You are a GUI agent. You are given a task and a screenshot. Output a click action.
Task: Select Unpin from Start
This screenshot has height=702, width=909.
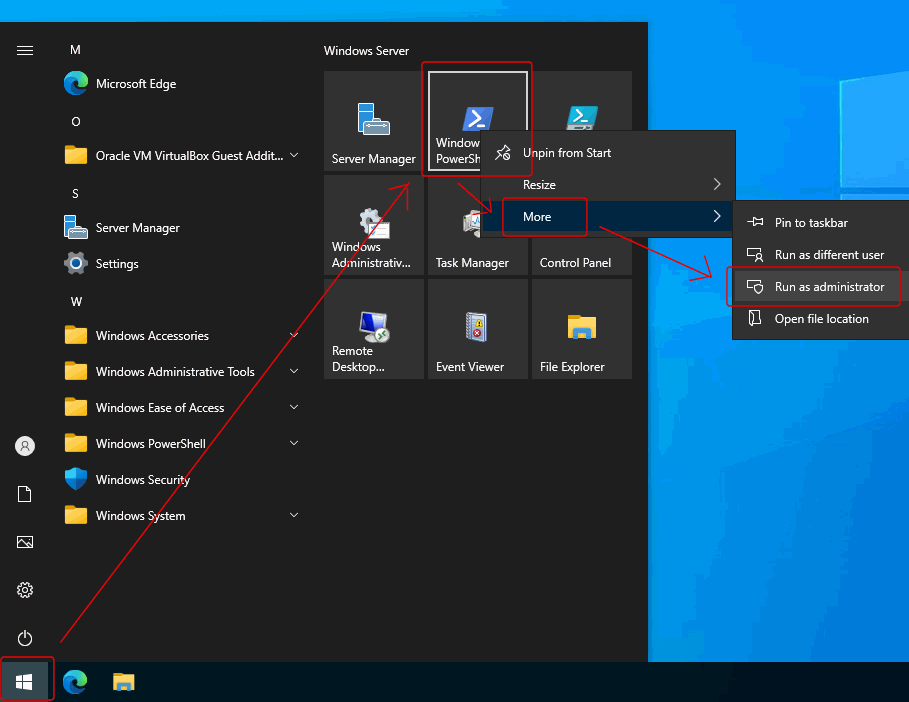point(608,153)
